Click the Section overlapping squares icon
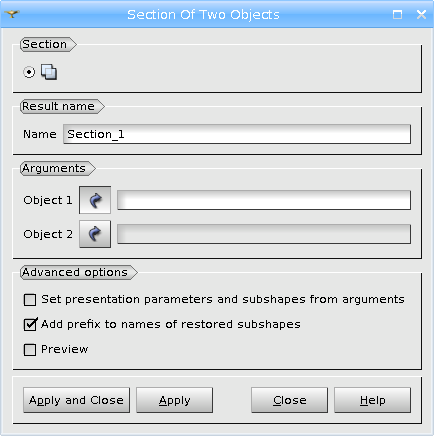Screen dimensions: 434x436 point(49,72)
